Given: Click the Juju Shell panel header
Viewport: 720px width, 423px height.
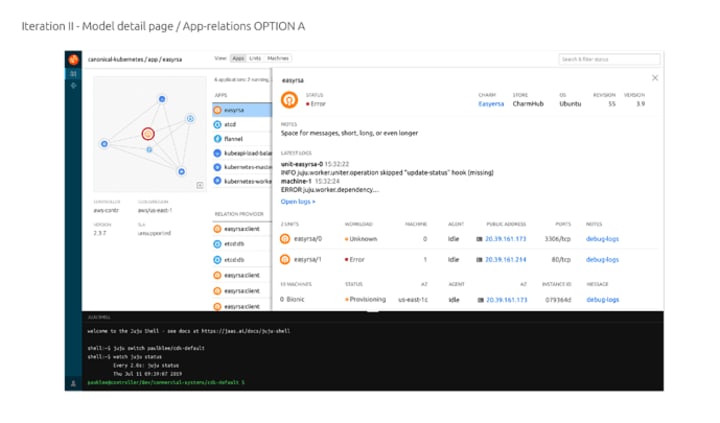Looking at the screenshot, I should coord(372,317).
